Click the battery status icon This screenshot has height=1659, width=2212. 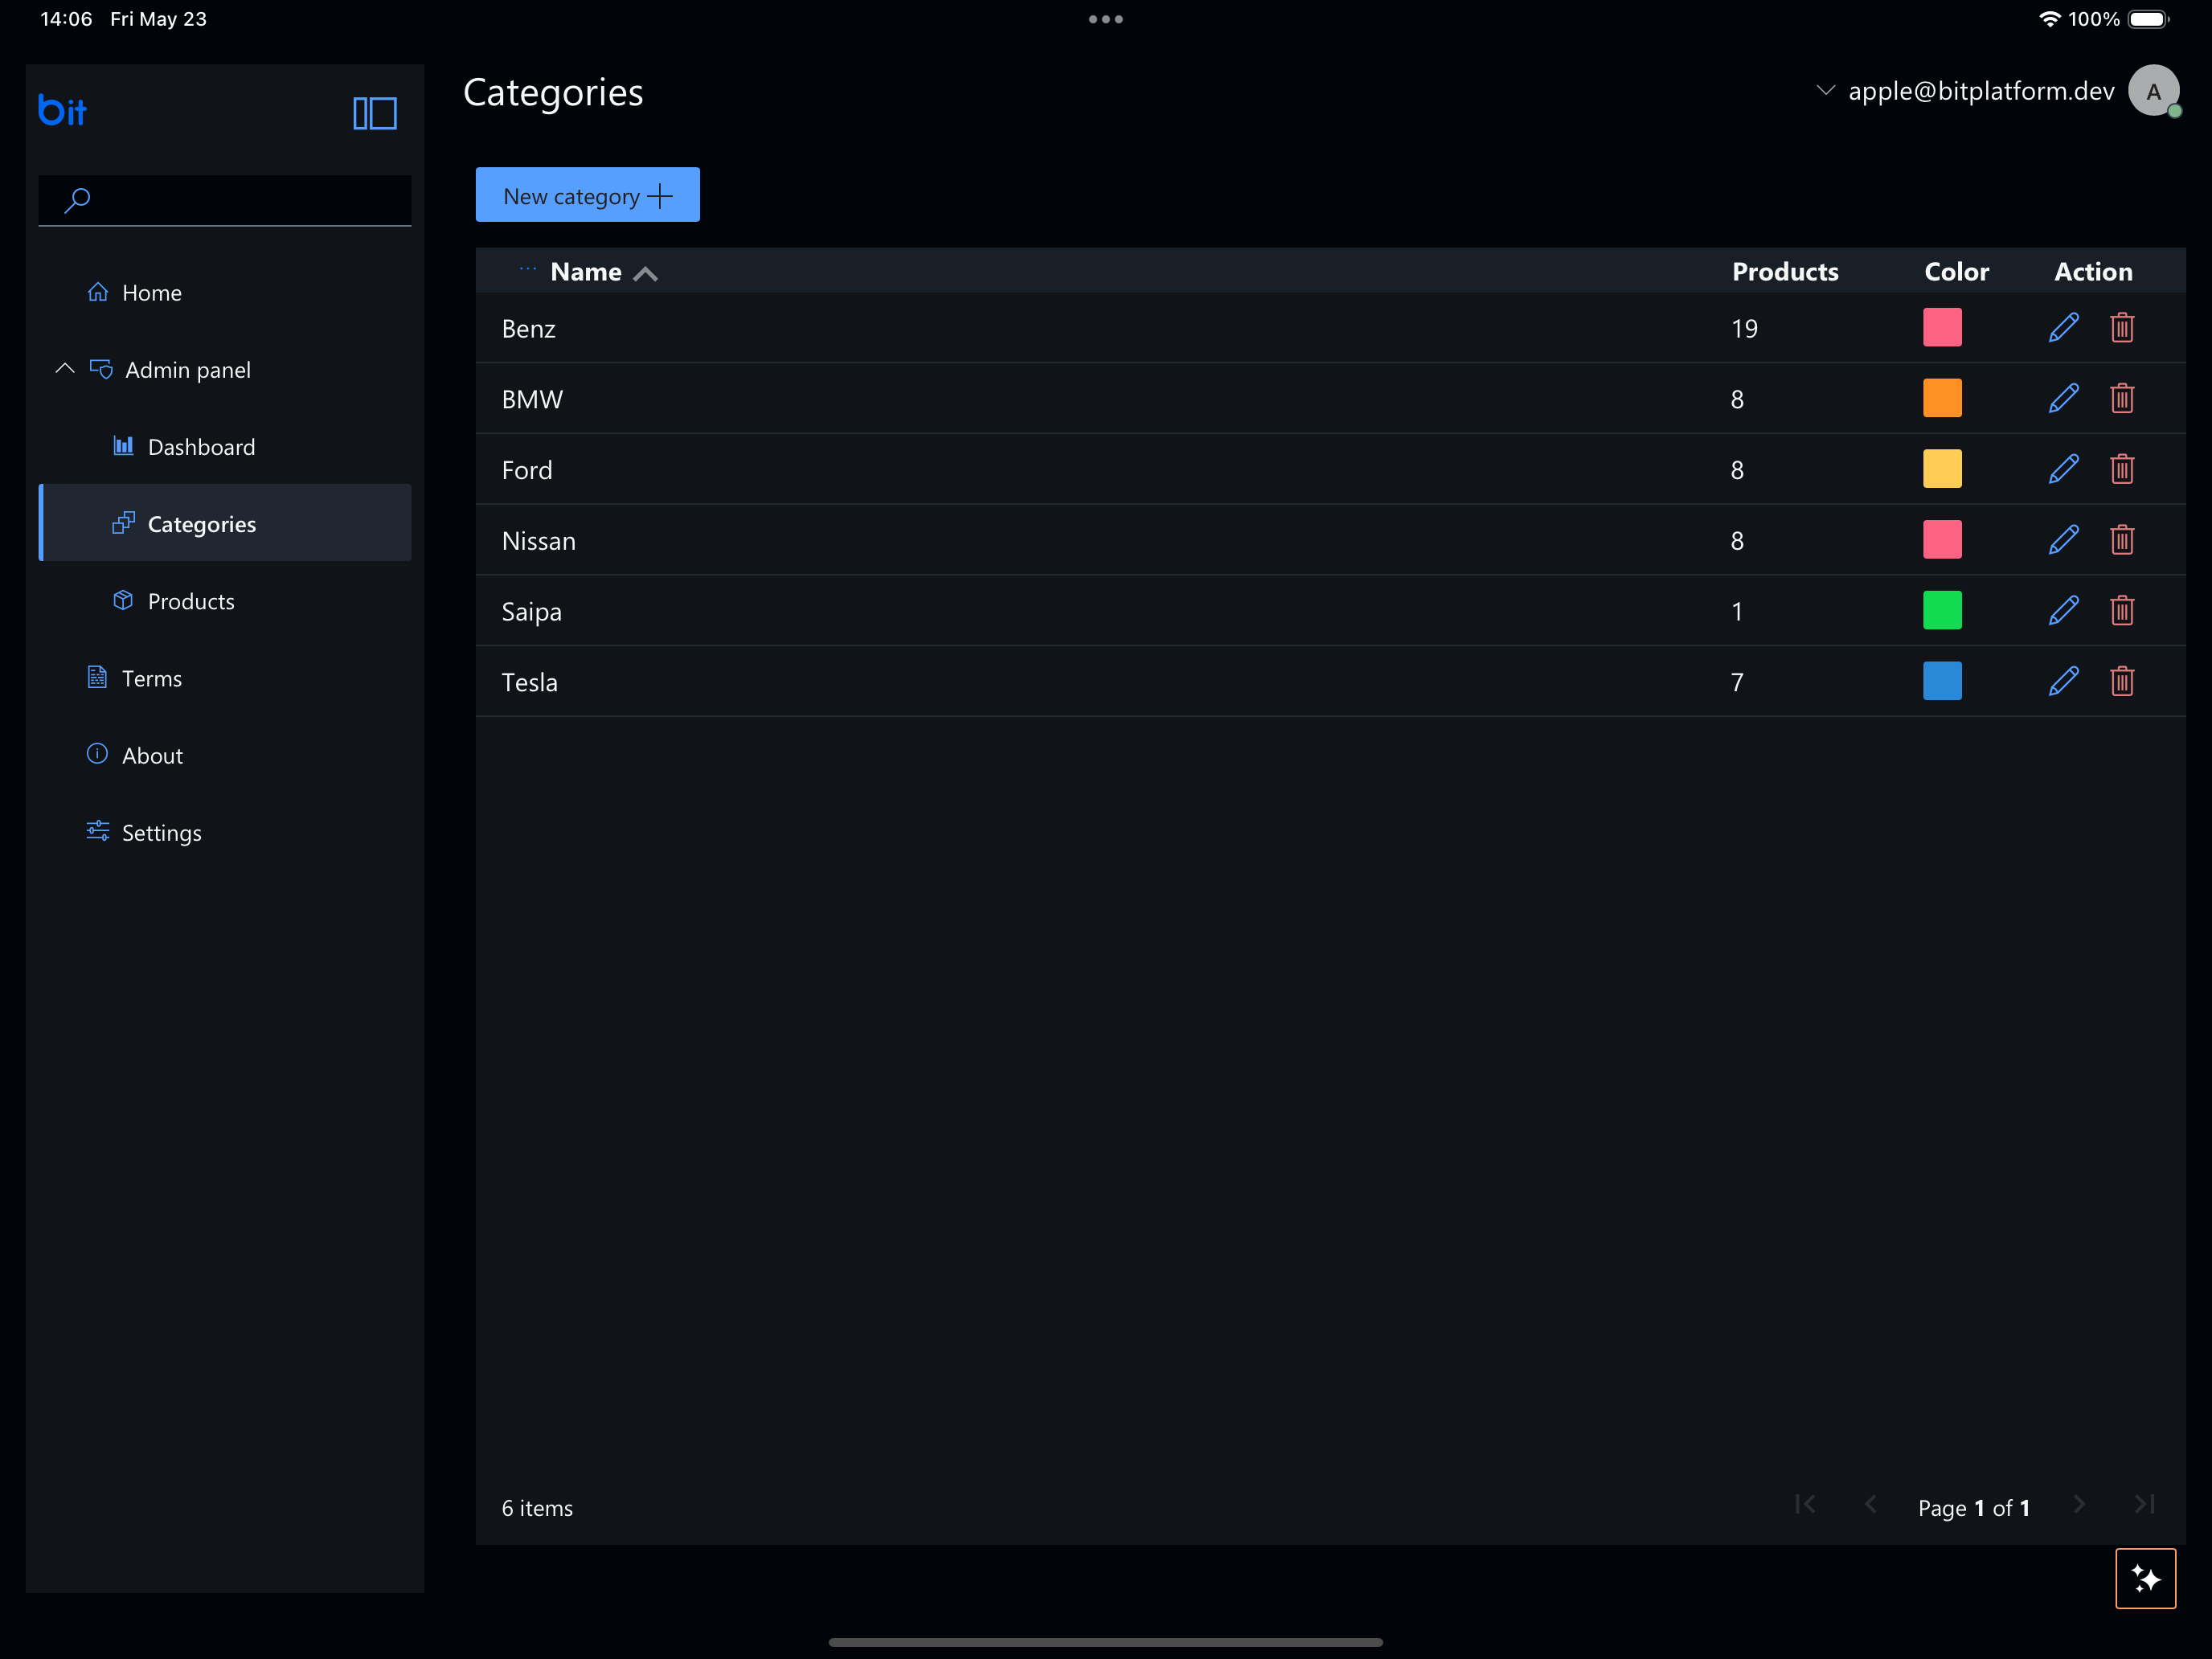2148,19
